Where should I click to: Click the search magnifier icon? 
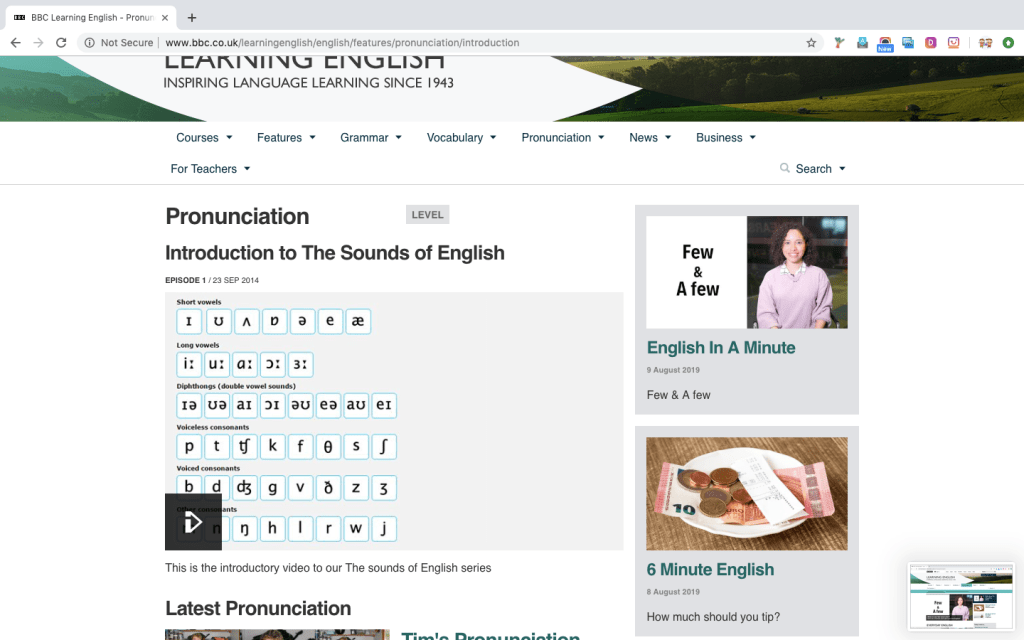tap(785, 168)
